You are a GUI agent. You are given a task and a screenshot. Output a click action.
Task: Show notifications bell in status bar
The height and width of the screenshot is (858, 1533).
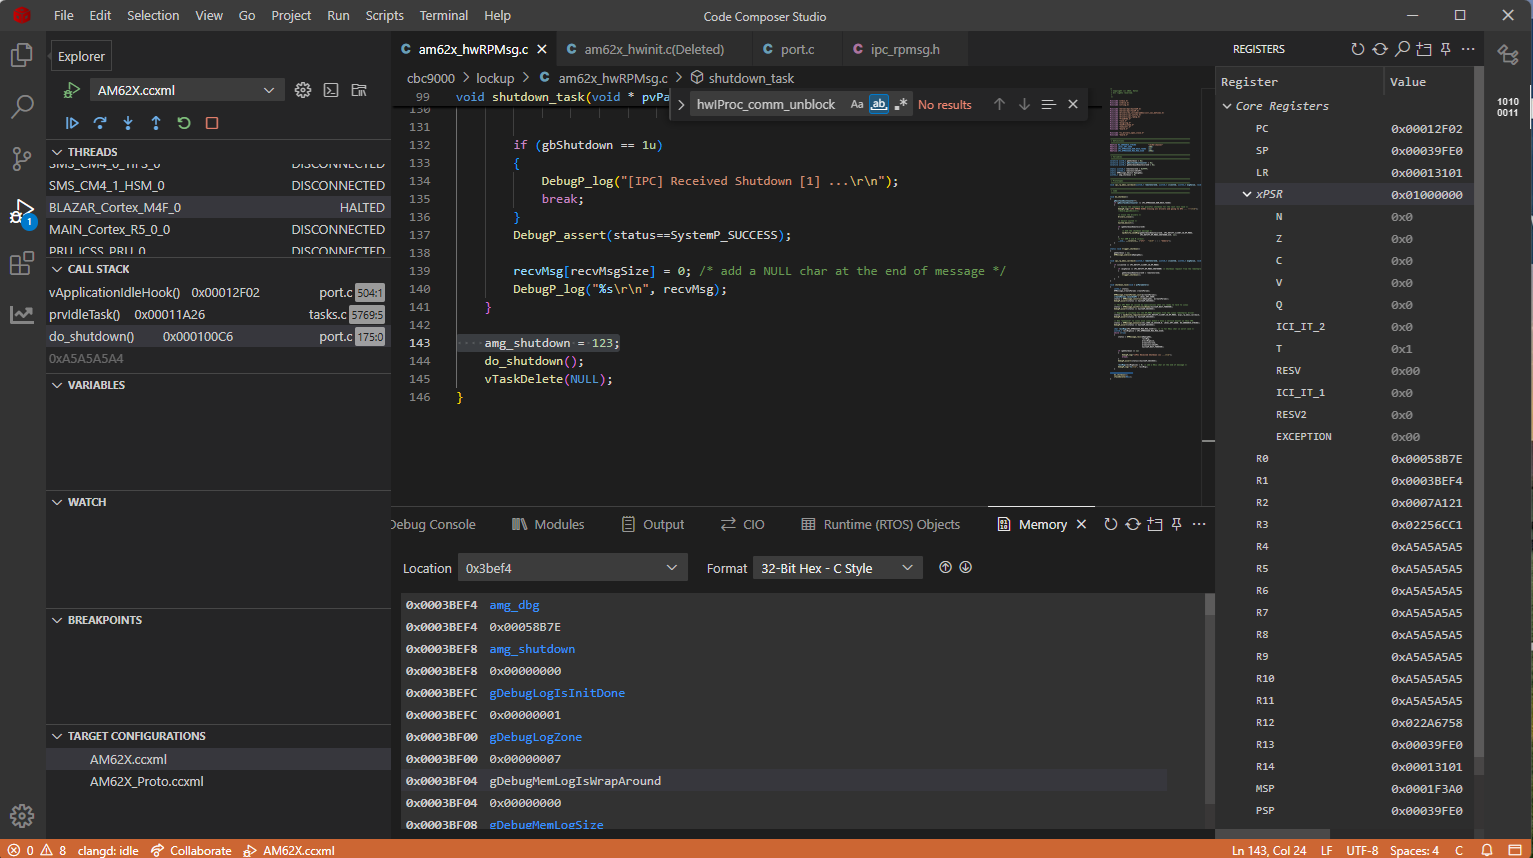(1487, 850)
